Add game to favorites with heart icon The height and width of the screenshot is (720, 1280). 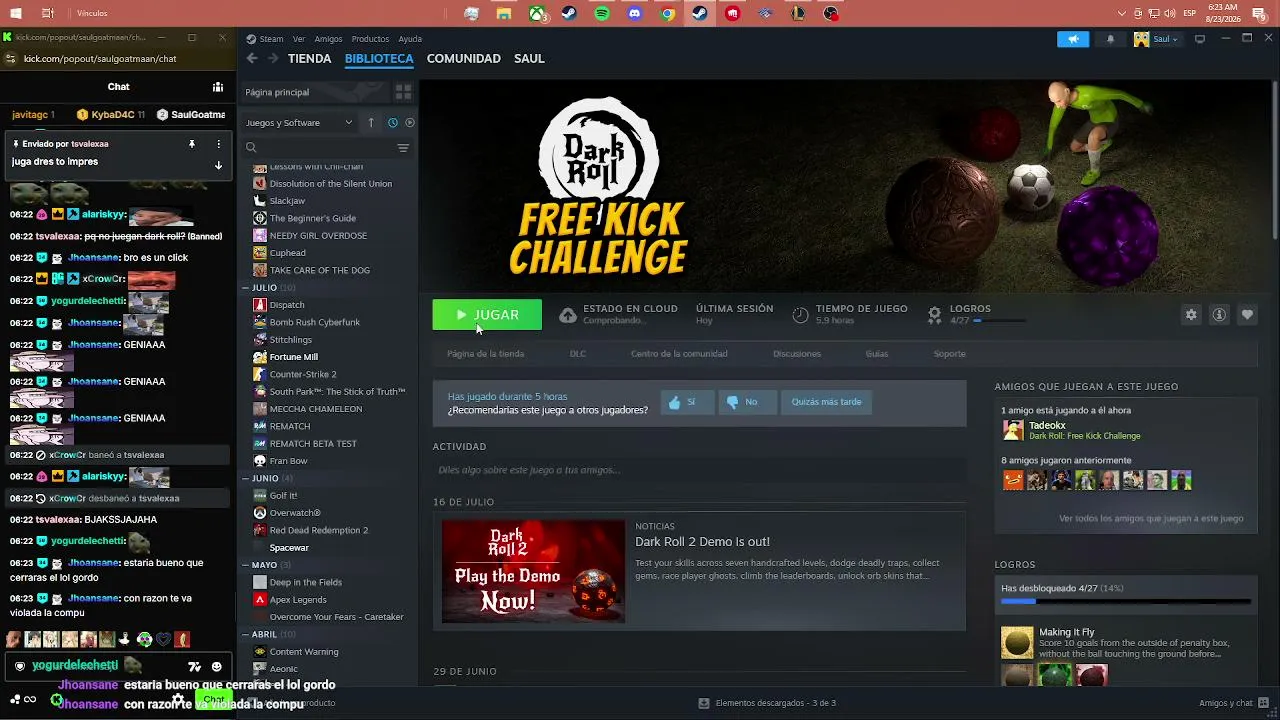tap(1247, 315)
